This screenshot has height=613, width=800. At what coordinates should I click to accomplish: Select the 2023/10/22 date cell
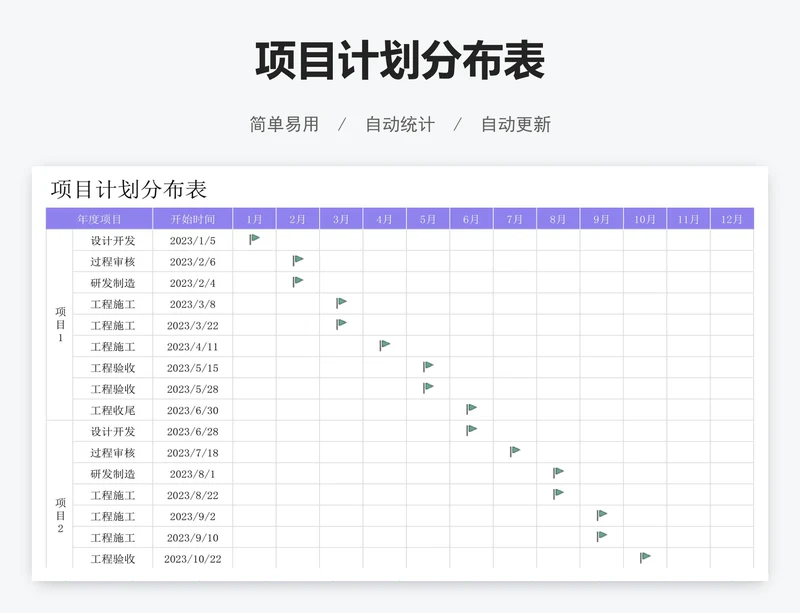[x=192, y=559]
